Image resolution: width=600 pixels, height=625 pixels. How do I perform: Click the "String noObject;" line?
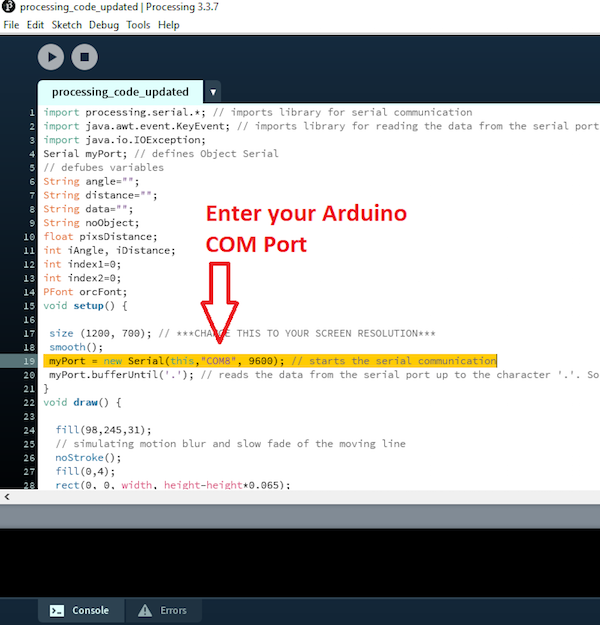coord(91,223)
